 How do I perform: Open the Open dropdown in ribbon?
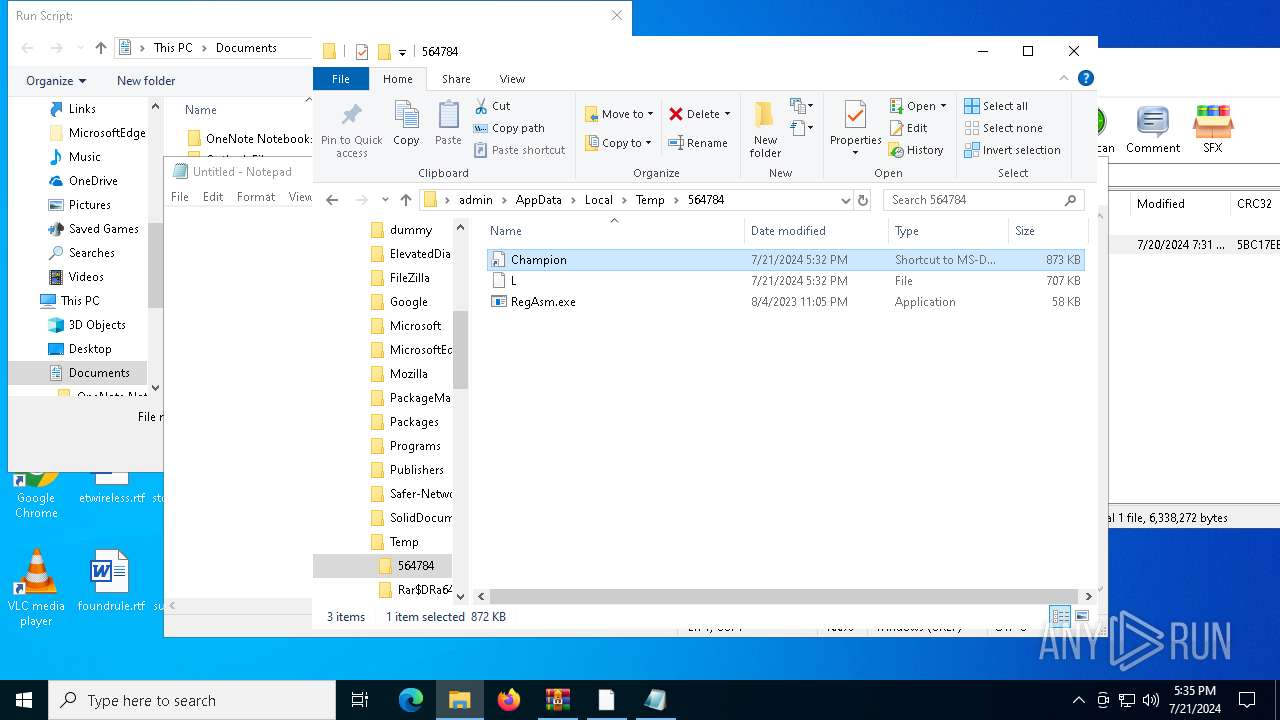(x=917, y=106)
